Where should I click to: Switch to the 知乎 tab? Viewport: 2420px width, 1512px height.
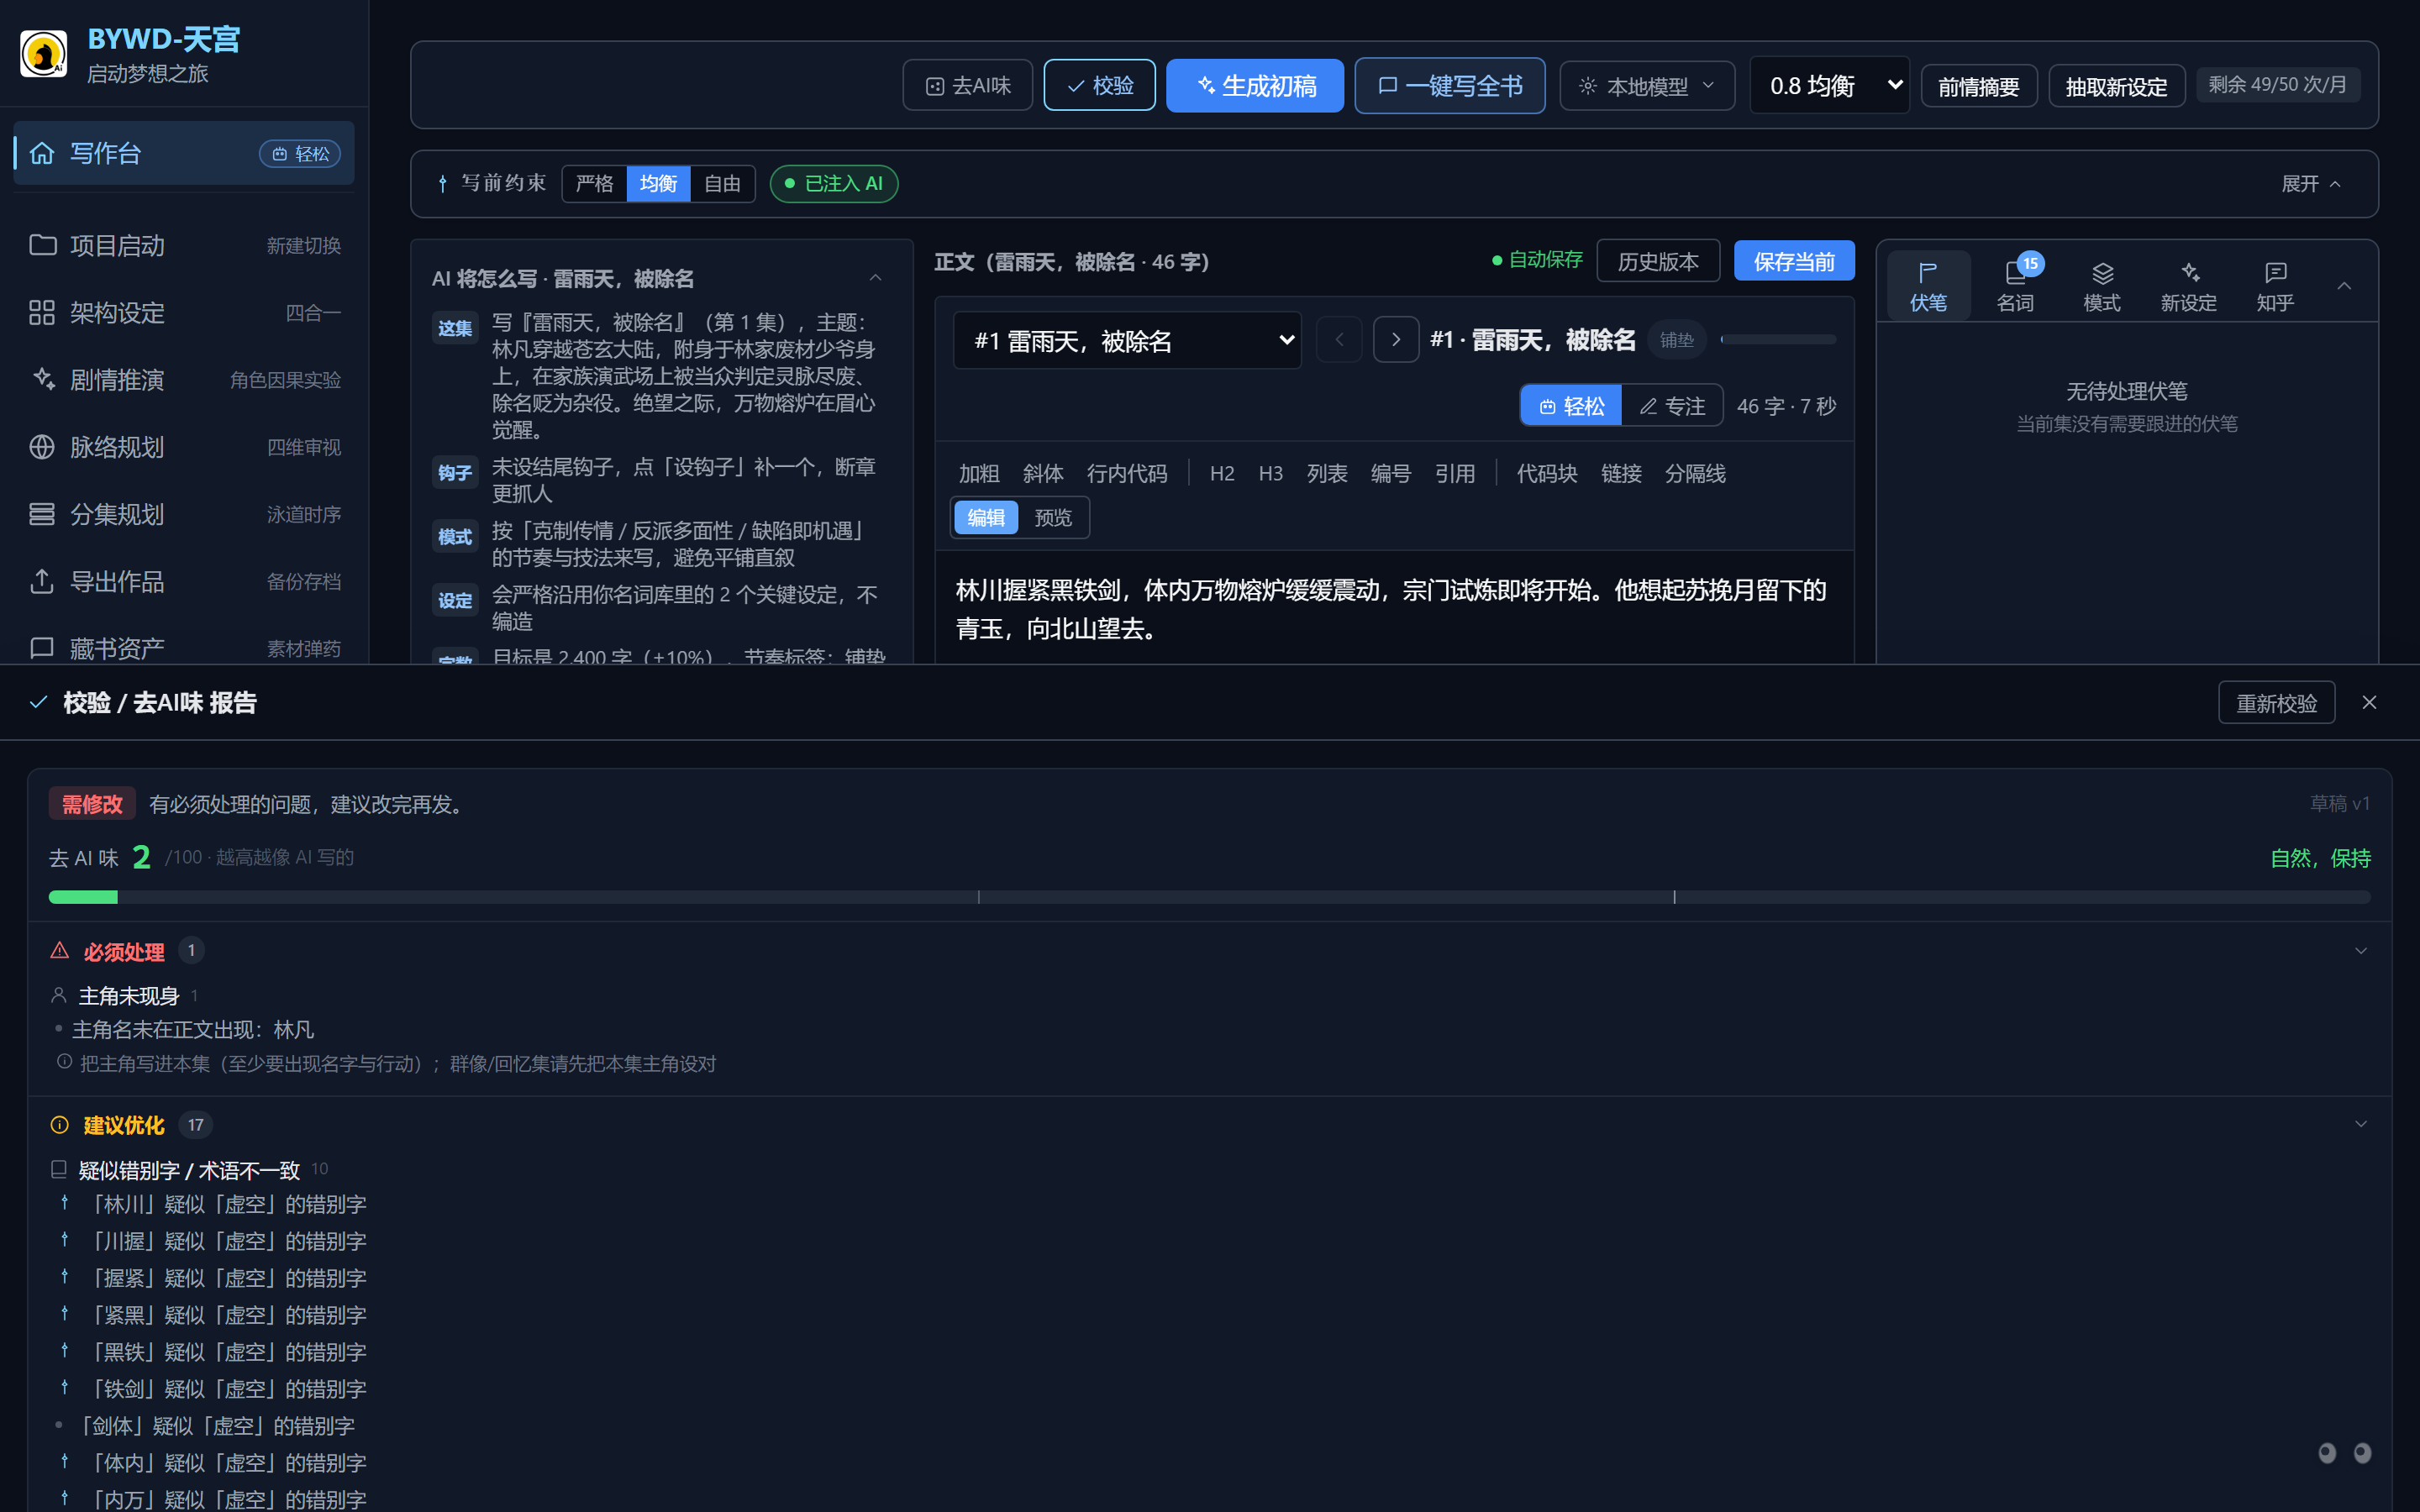click(2275, 287)
